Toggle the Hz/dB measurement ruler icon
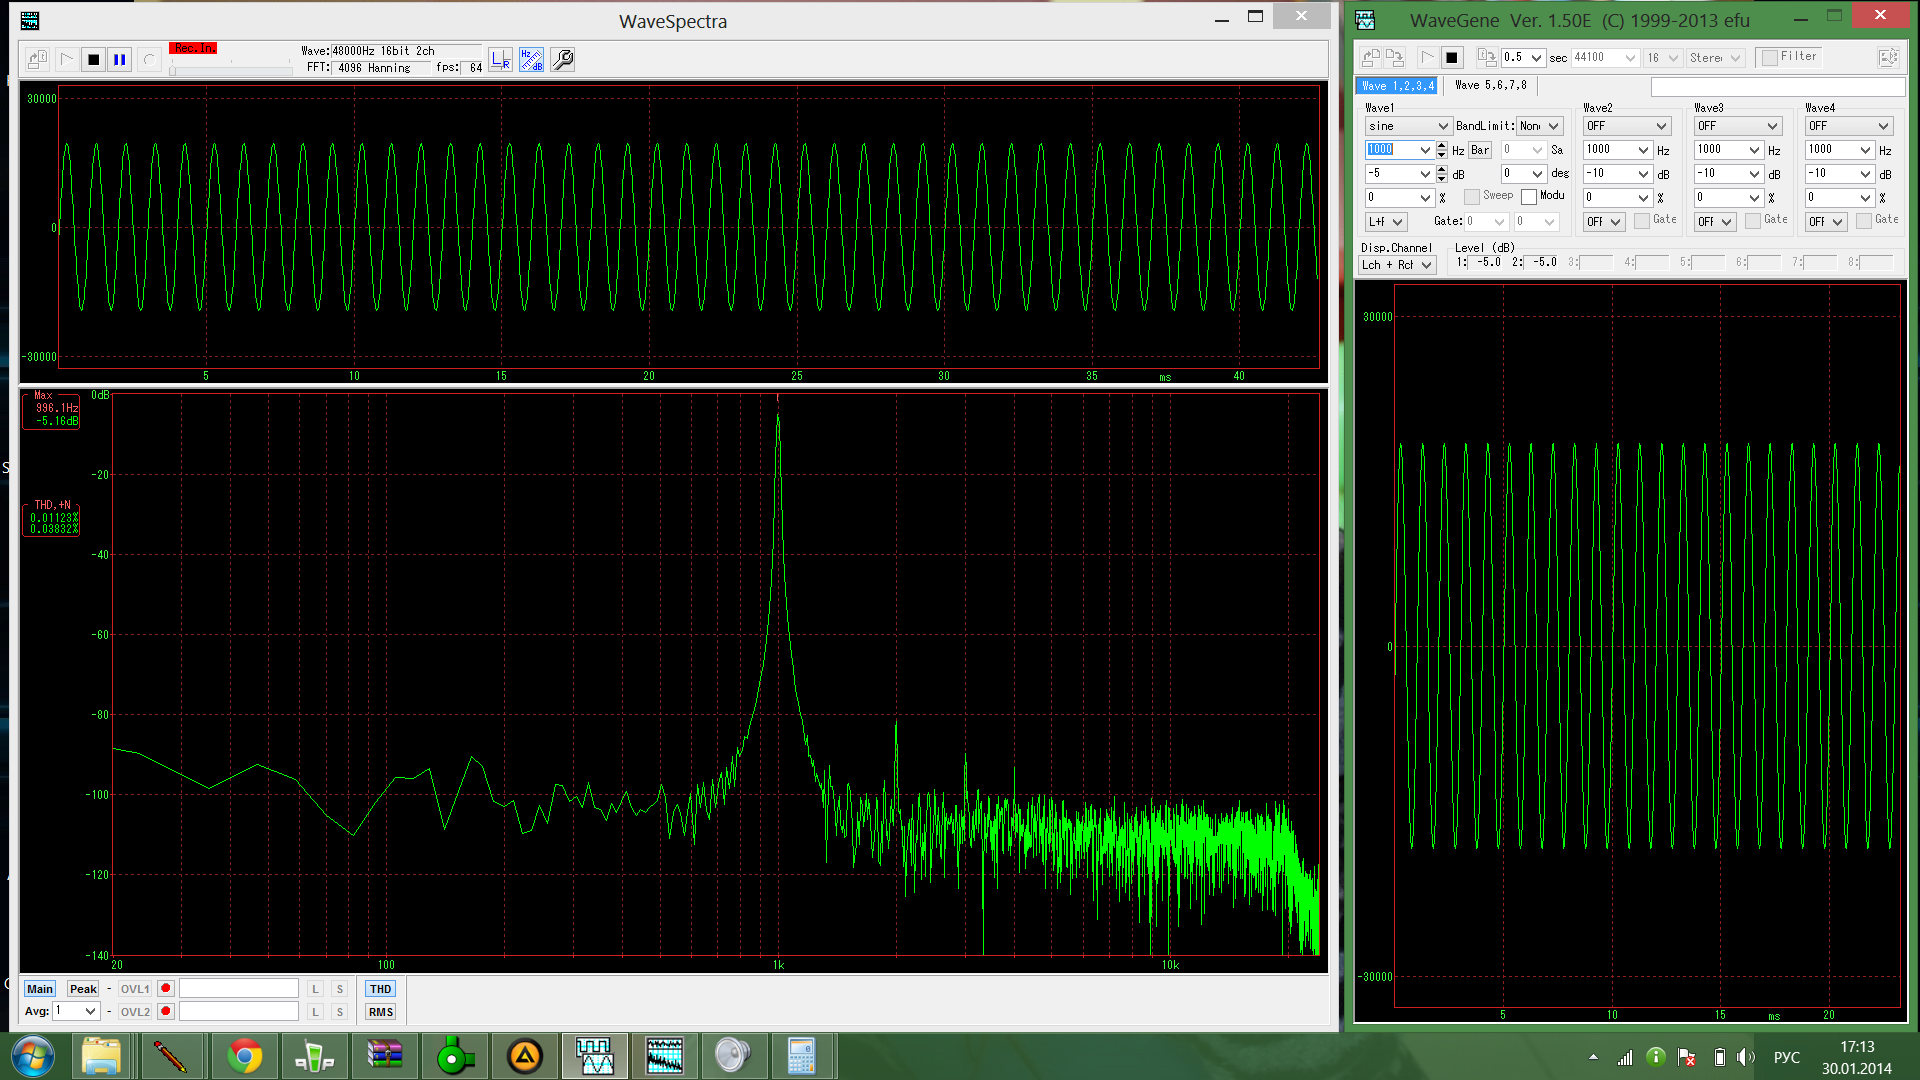This screenshot has height=1080, width=1920. point(531,60)
